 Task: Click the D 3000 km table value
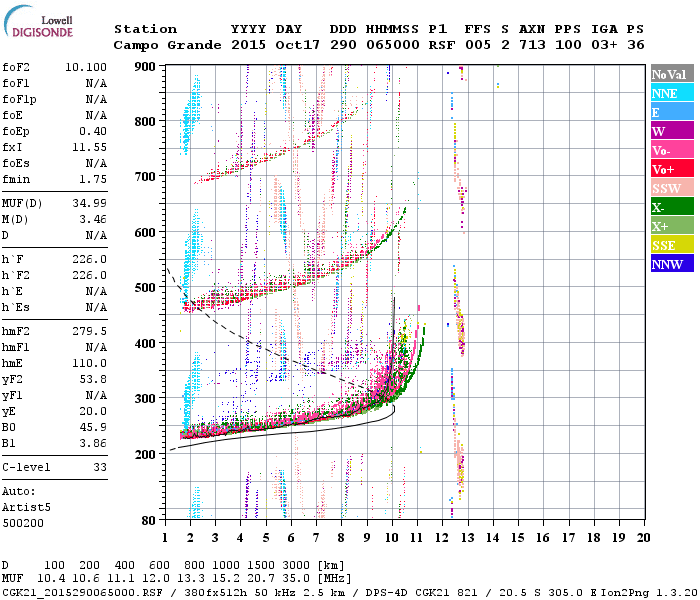296,565
